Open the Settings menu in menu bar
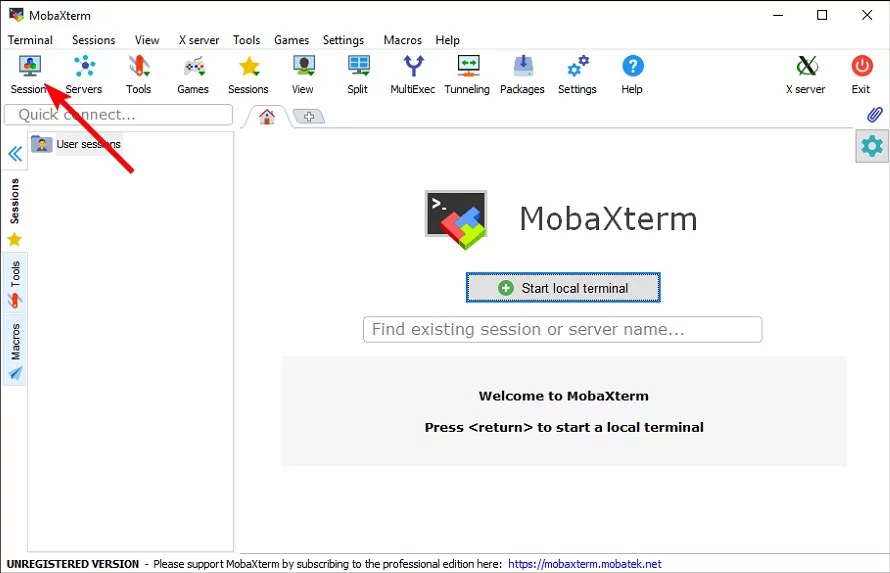The width and height of the screenshot is (890, 573). (x=343, y=40)
